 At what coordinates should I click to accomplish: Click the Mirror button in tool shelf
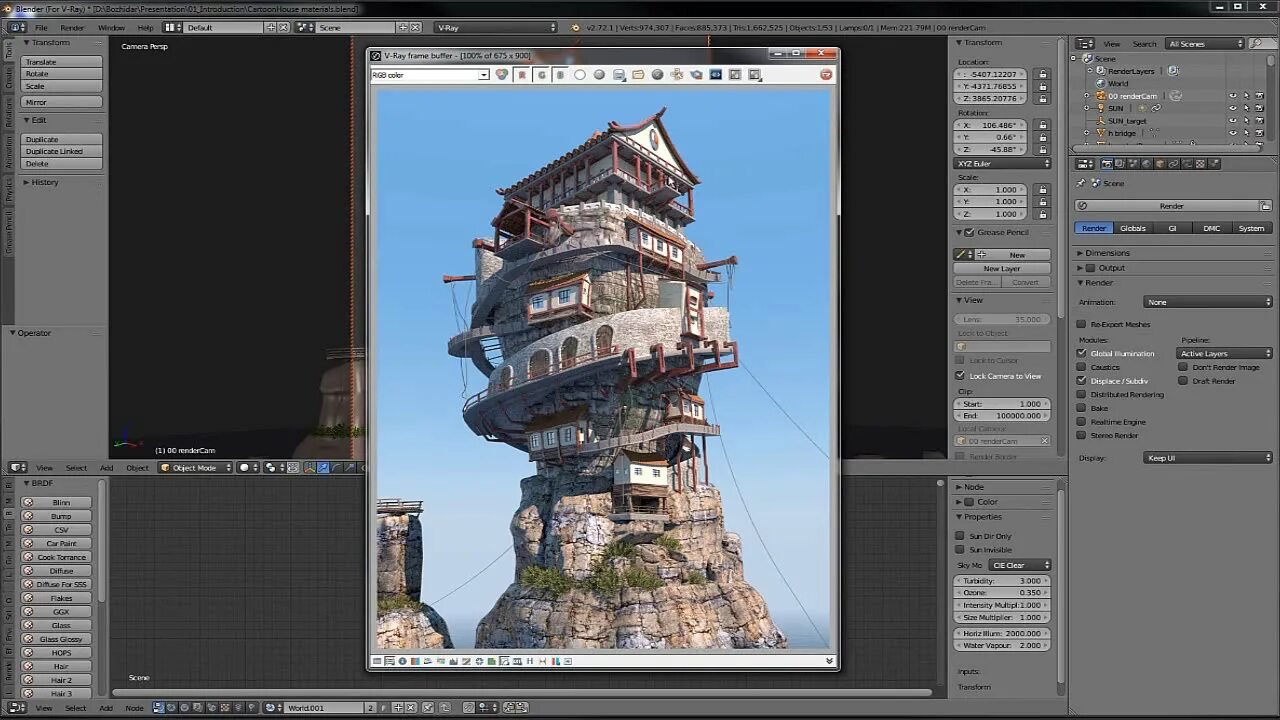click(x=61, y=102)
